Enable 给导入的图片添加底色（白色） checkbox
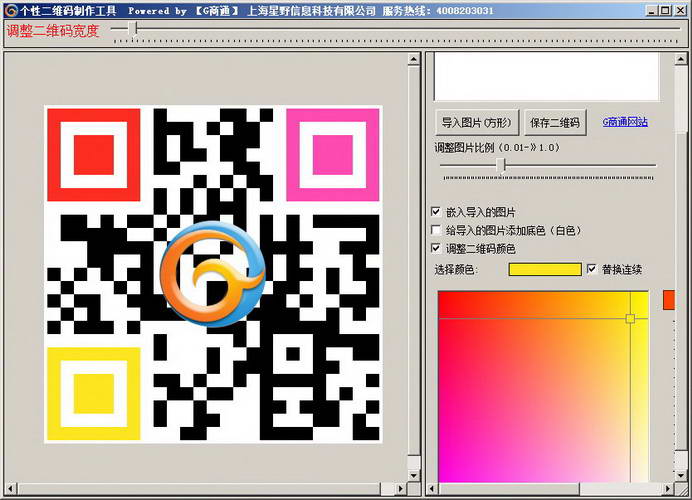This screenshot has height=500, width=692. coord(436,230)
